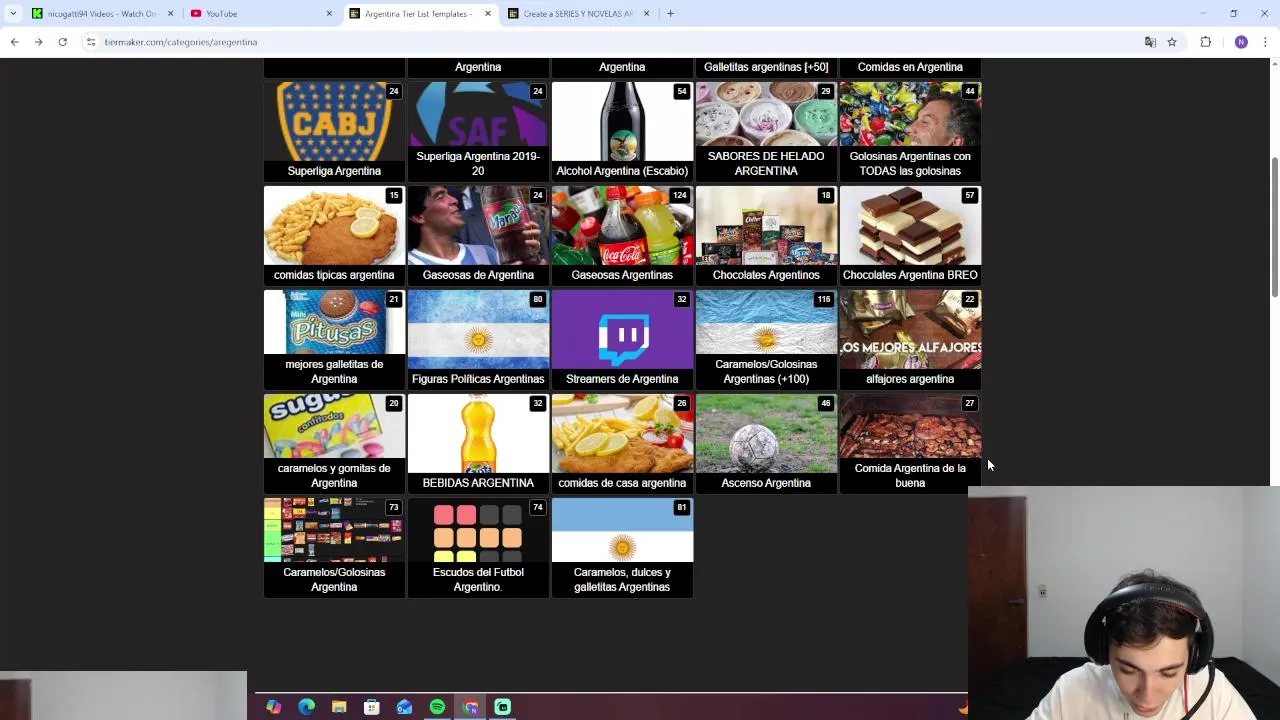
Task: Open the Chrome profile avatar
Action: coord(1241,42)
